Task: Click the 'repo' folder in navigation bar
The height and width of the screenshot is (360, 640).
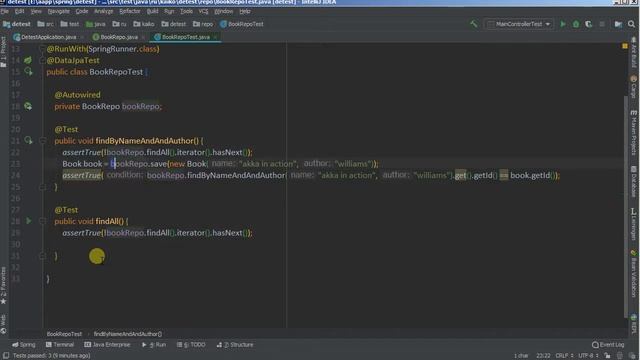Action: click(203, 24)
